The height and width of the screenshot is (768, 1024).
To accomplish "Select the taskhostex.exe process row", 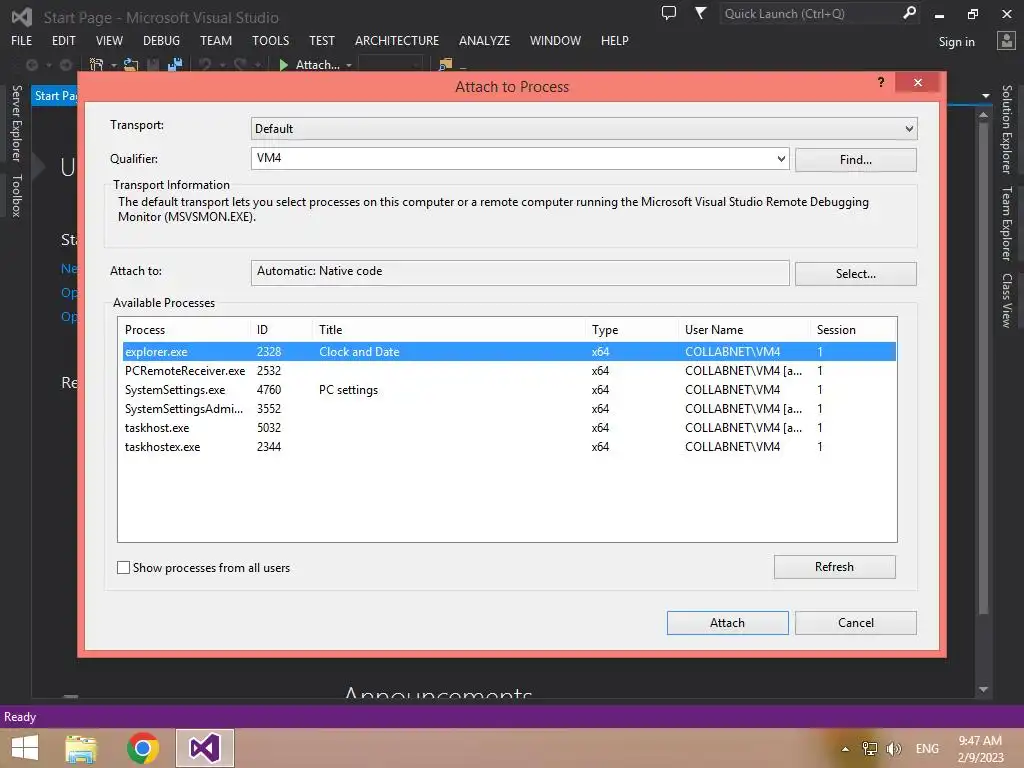I will pos(509,447).
